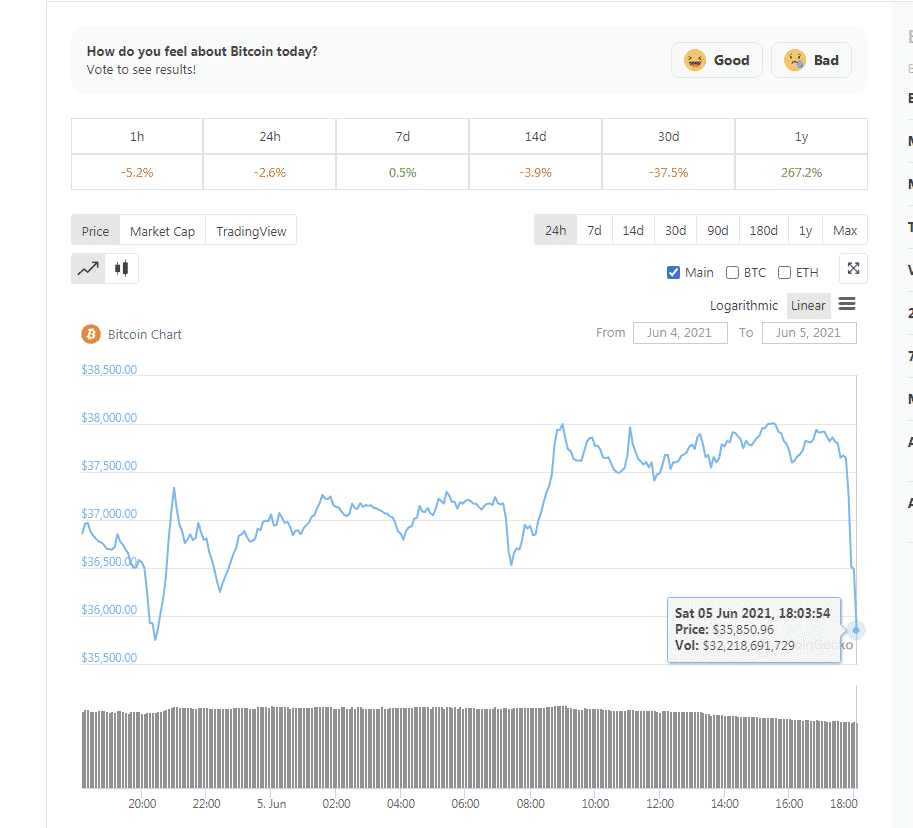
Task: Enable the BTC checkbox
Action: tap(733, 272)
